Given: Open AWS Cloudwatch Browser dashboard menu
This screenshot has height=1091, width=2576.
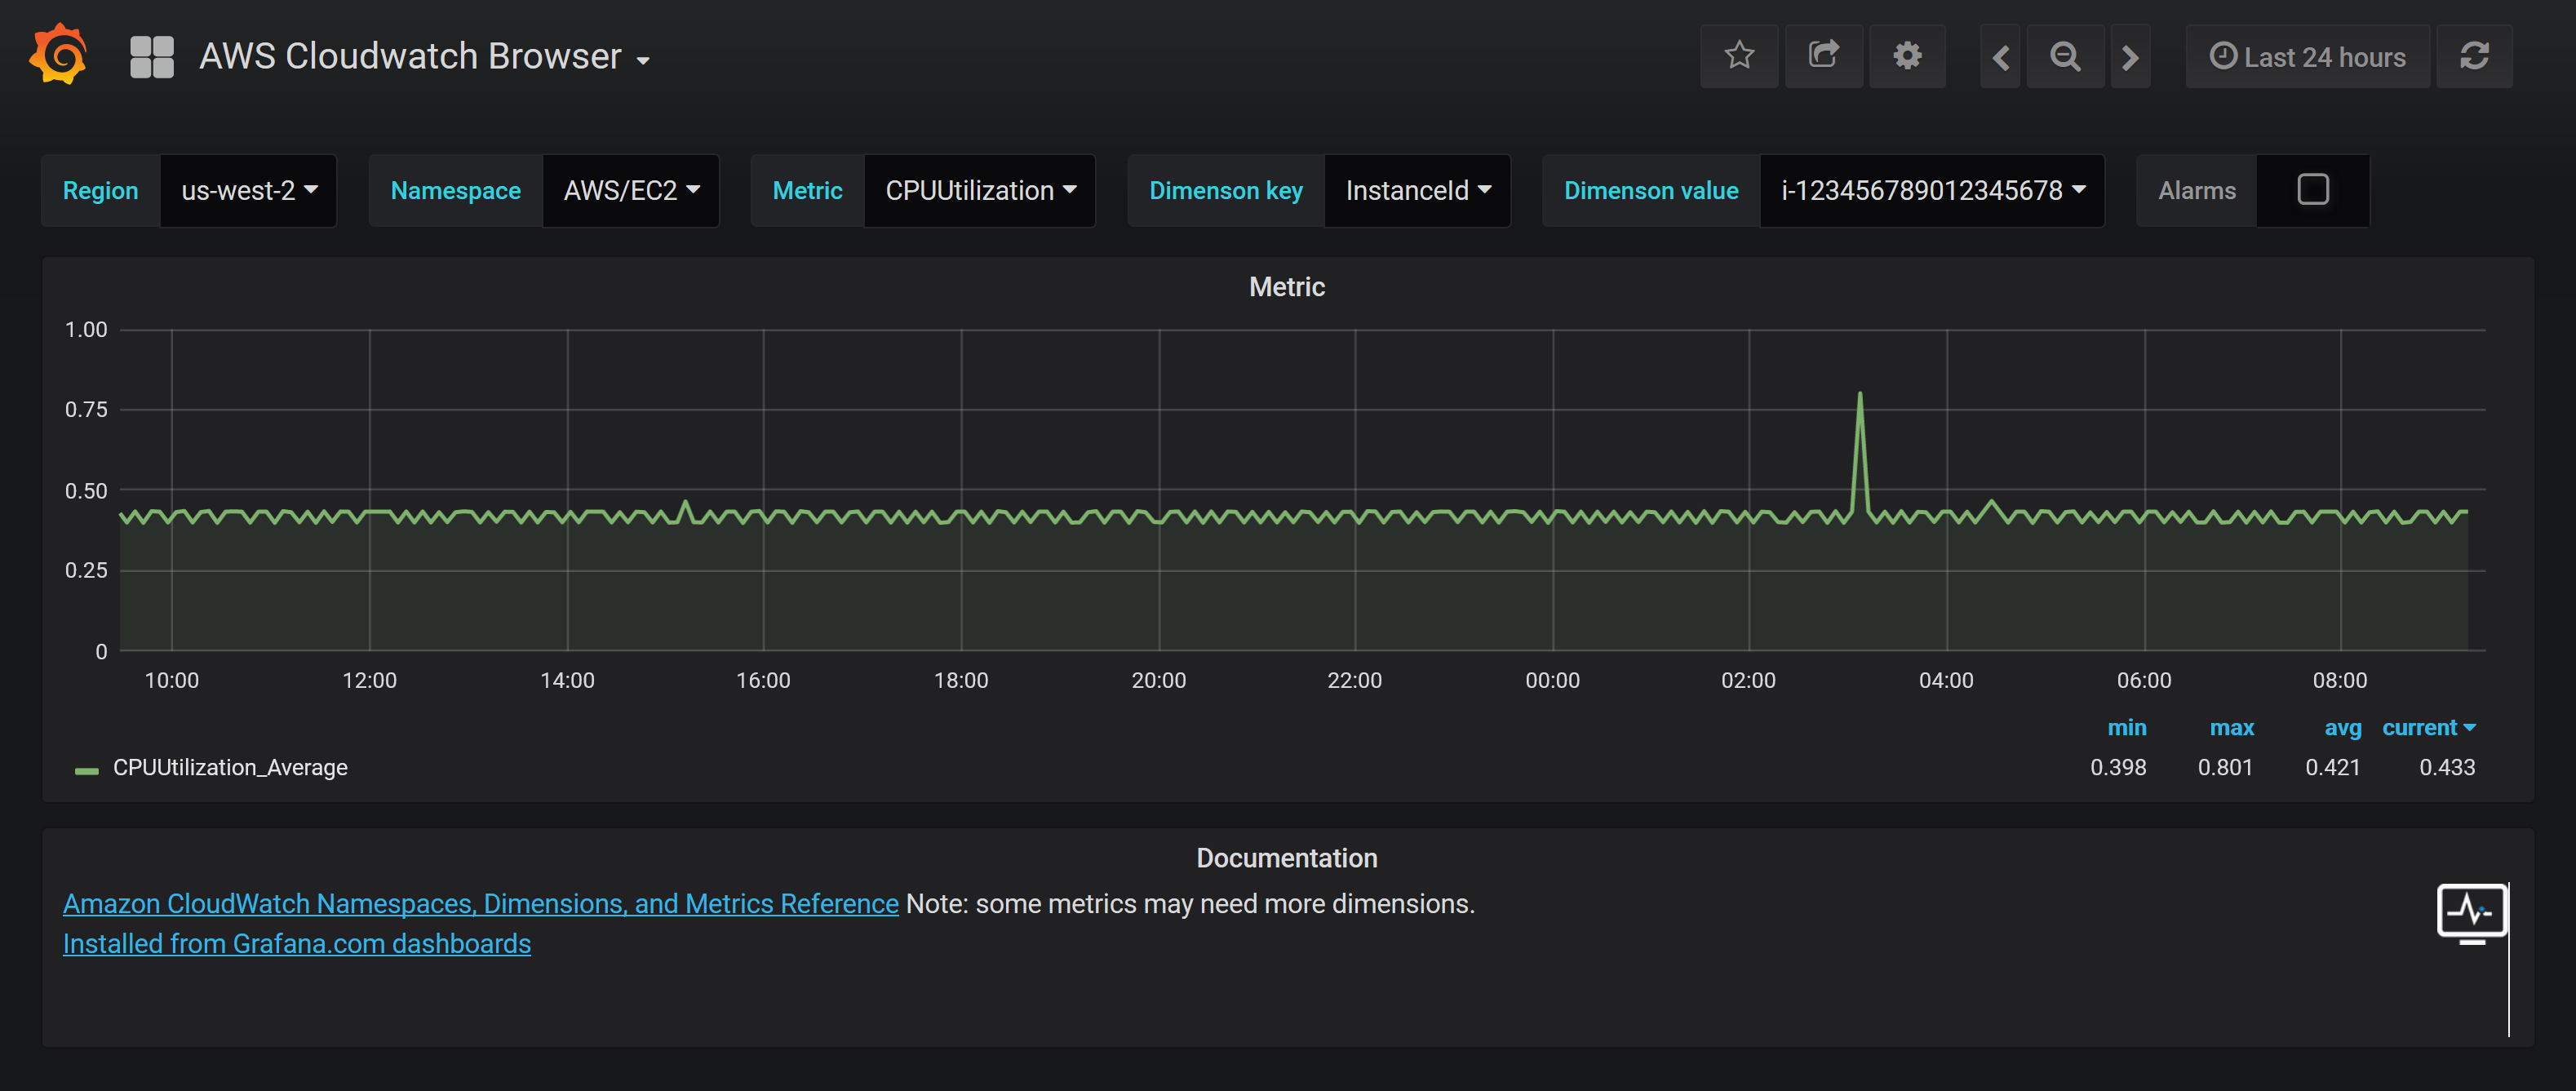Looking at the screenshot, I should (x=424, y=57).
